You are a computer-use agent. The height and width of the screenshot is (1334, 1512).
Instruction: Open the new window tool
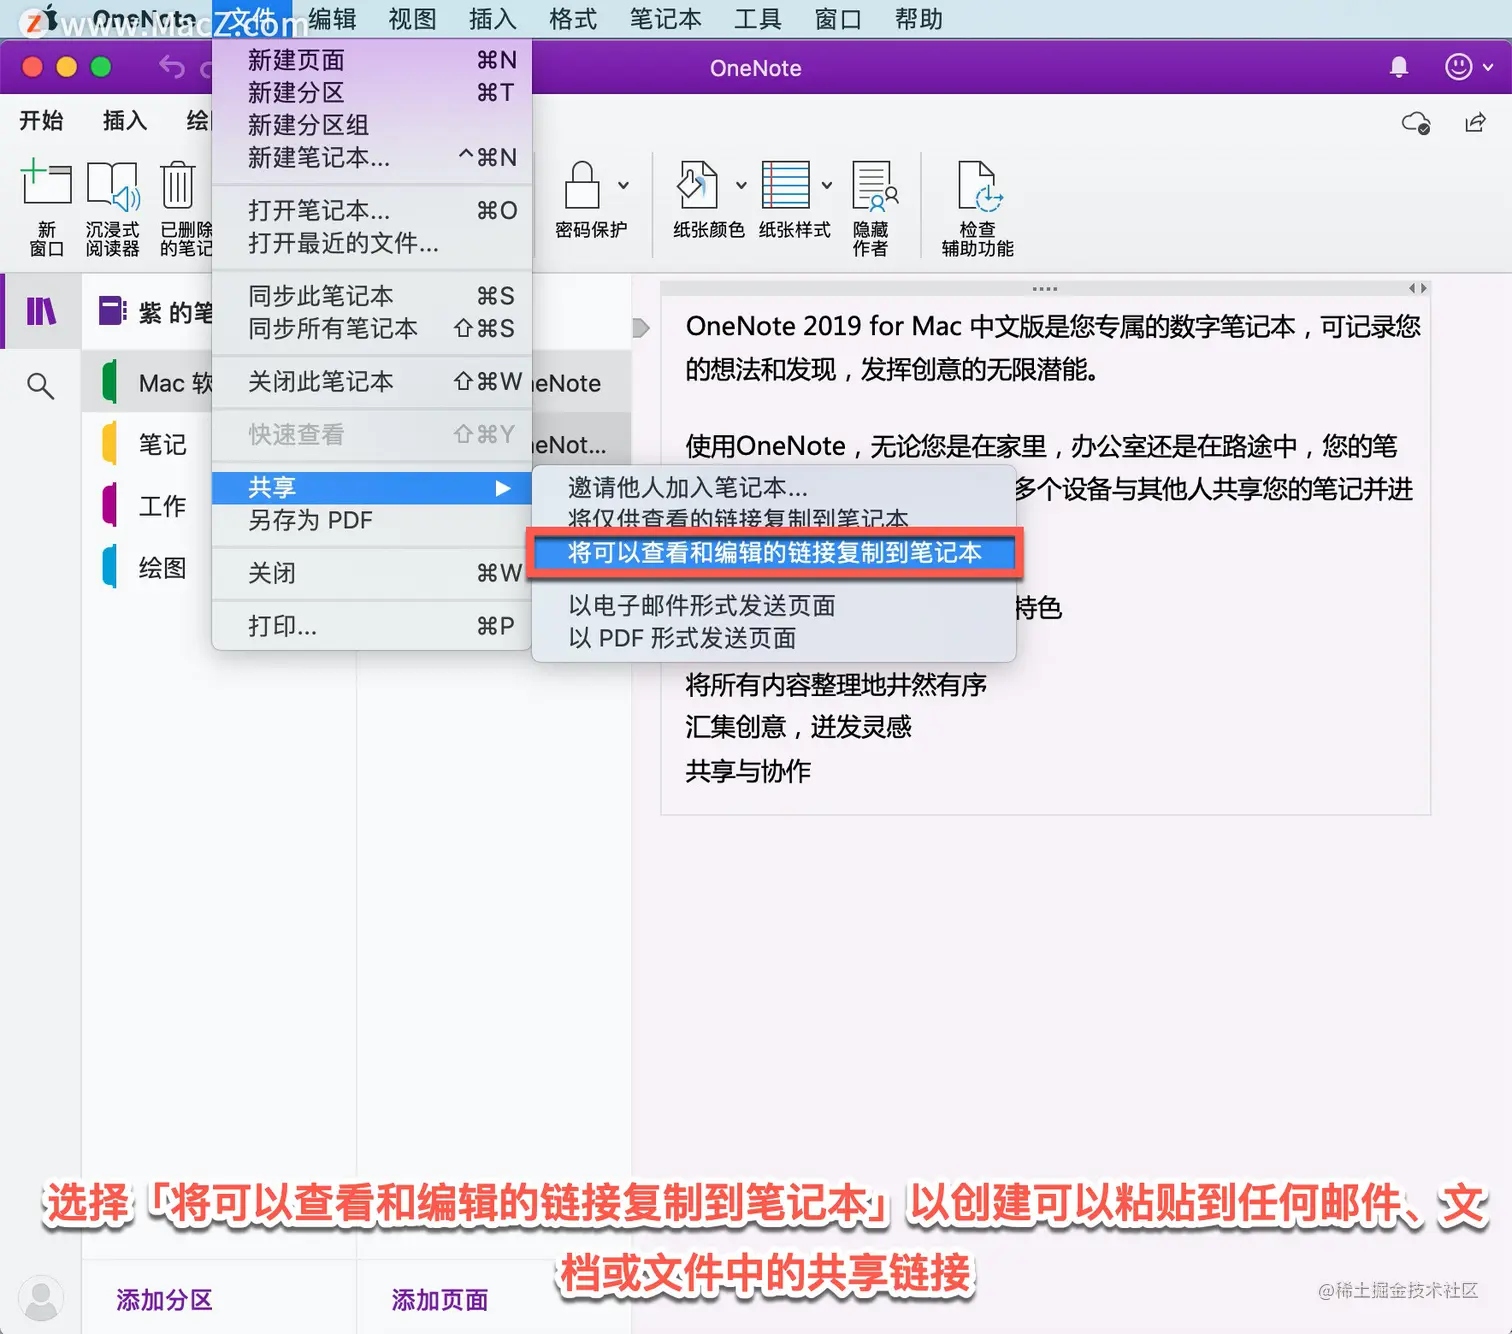[46, 207]
